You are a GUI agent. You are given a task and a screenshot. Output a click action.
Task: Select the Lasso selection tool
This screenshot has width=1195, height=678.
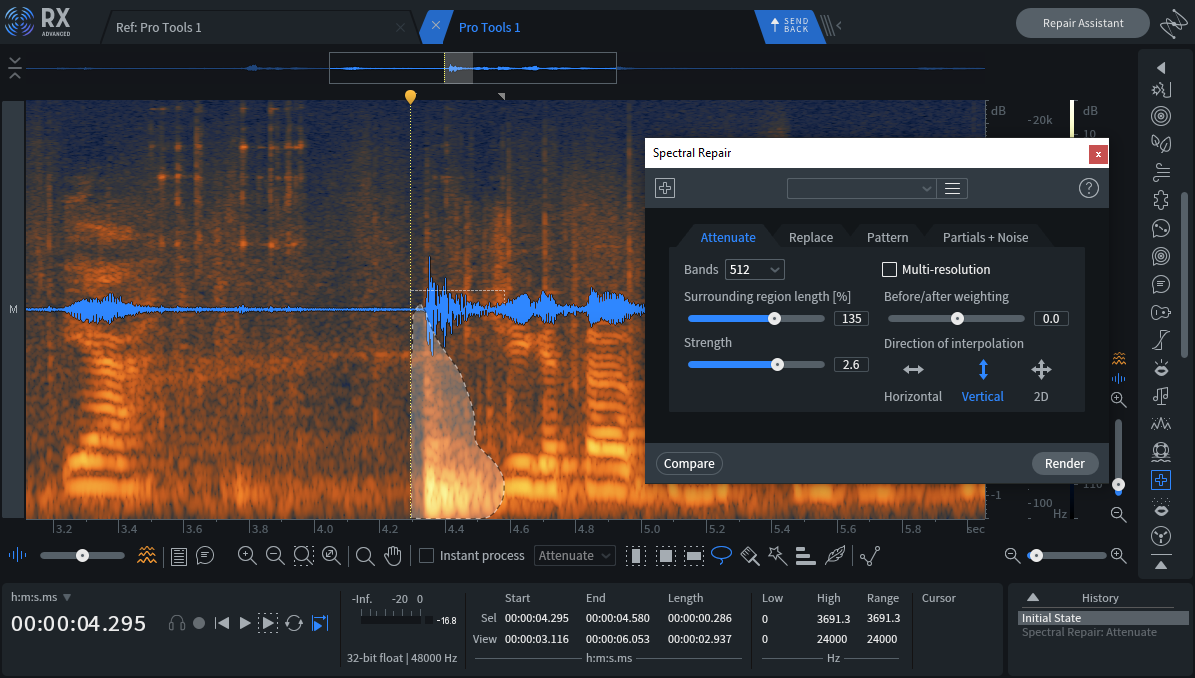point(721,555)
